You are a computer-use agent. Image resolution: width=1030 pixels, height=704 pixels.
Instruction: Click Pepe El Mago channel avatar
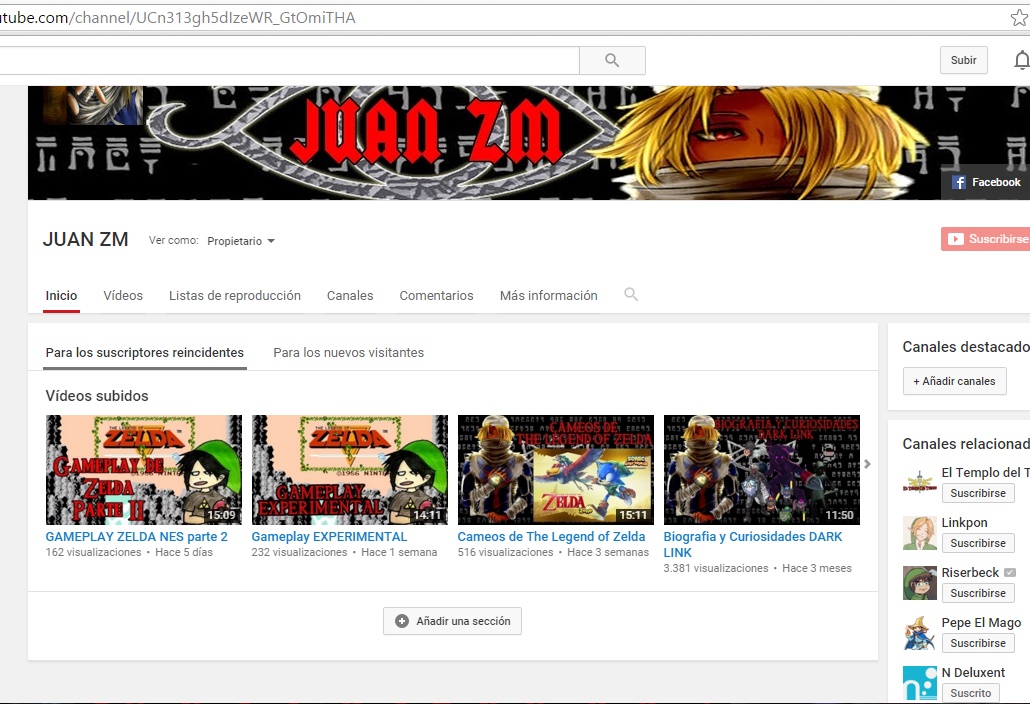point(920,632)
